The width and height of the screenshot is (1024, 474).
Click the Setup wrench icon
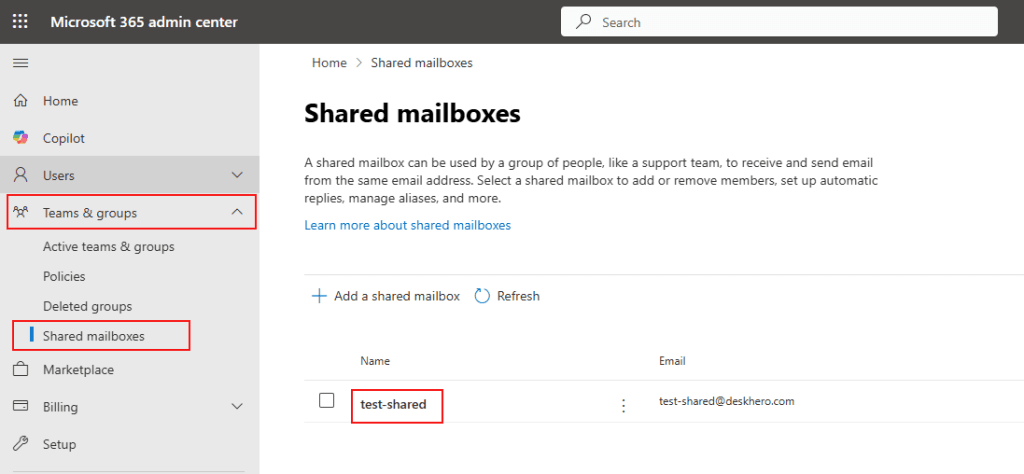[20, 444]
